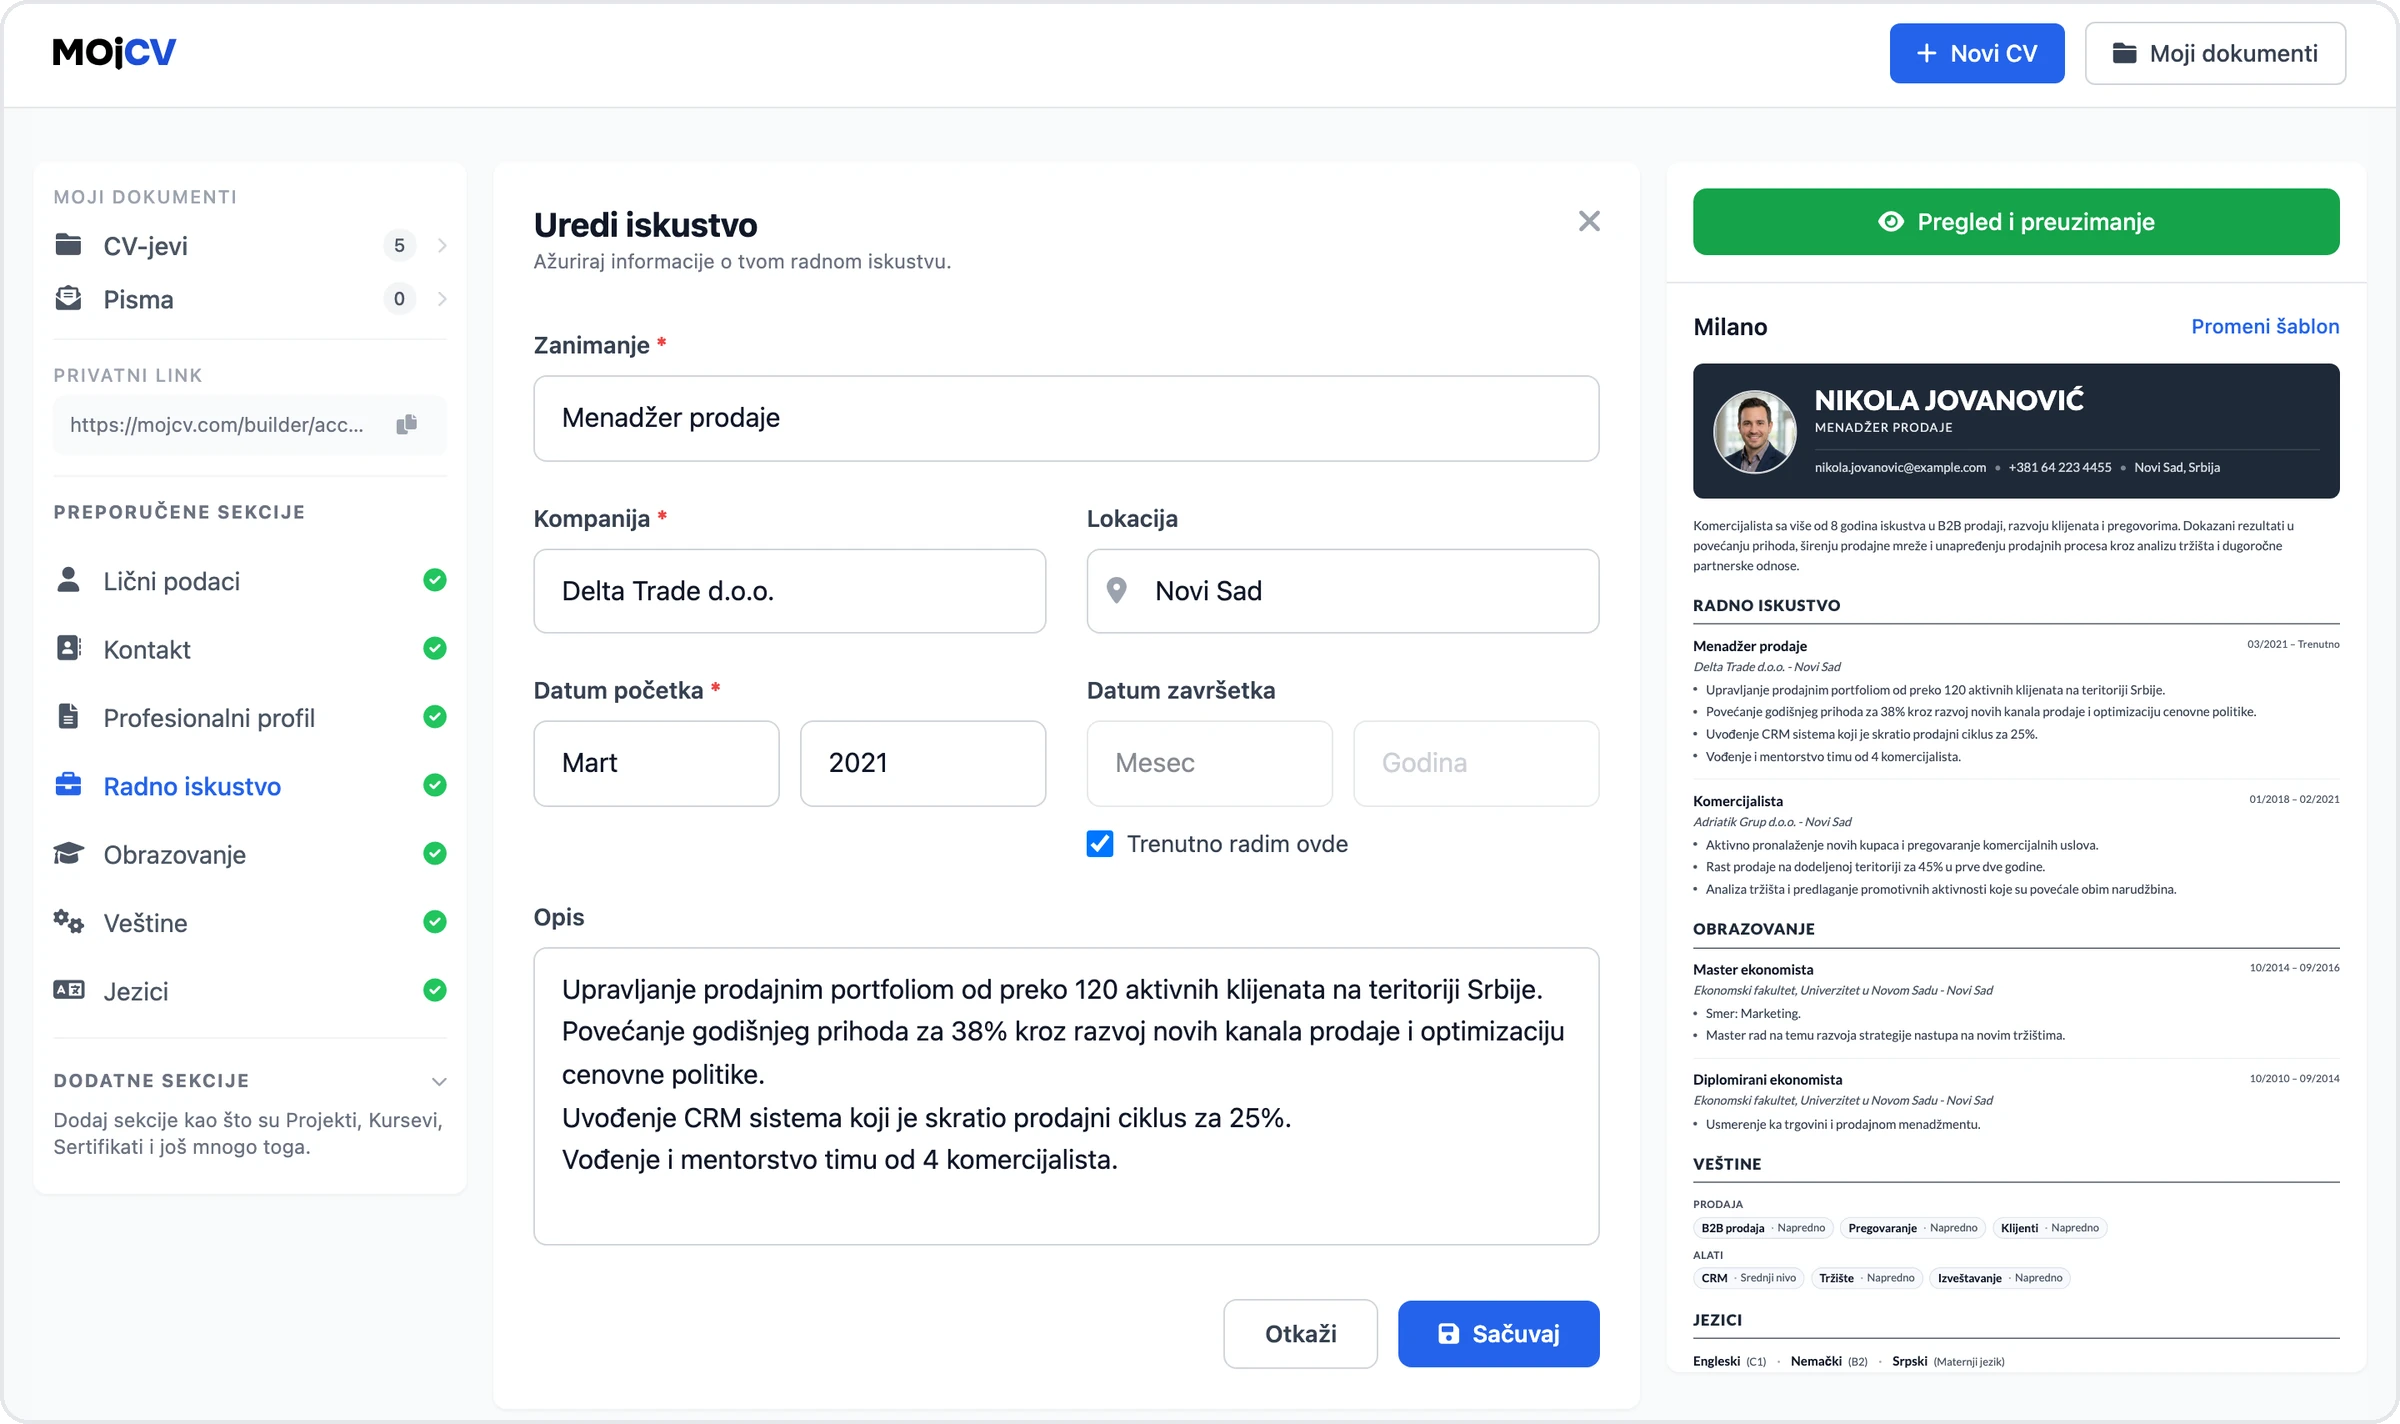
Task: Open the end date Godina dropdown
Action: tap(1476, 763)
